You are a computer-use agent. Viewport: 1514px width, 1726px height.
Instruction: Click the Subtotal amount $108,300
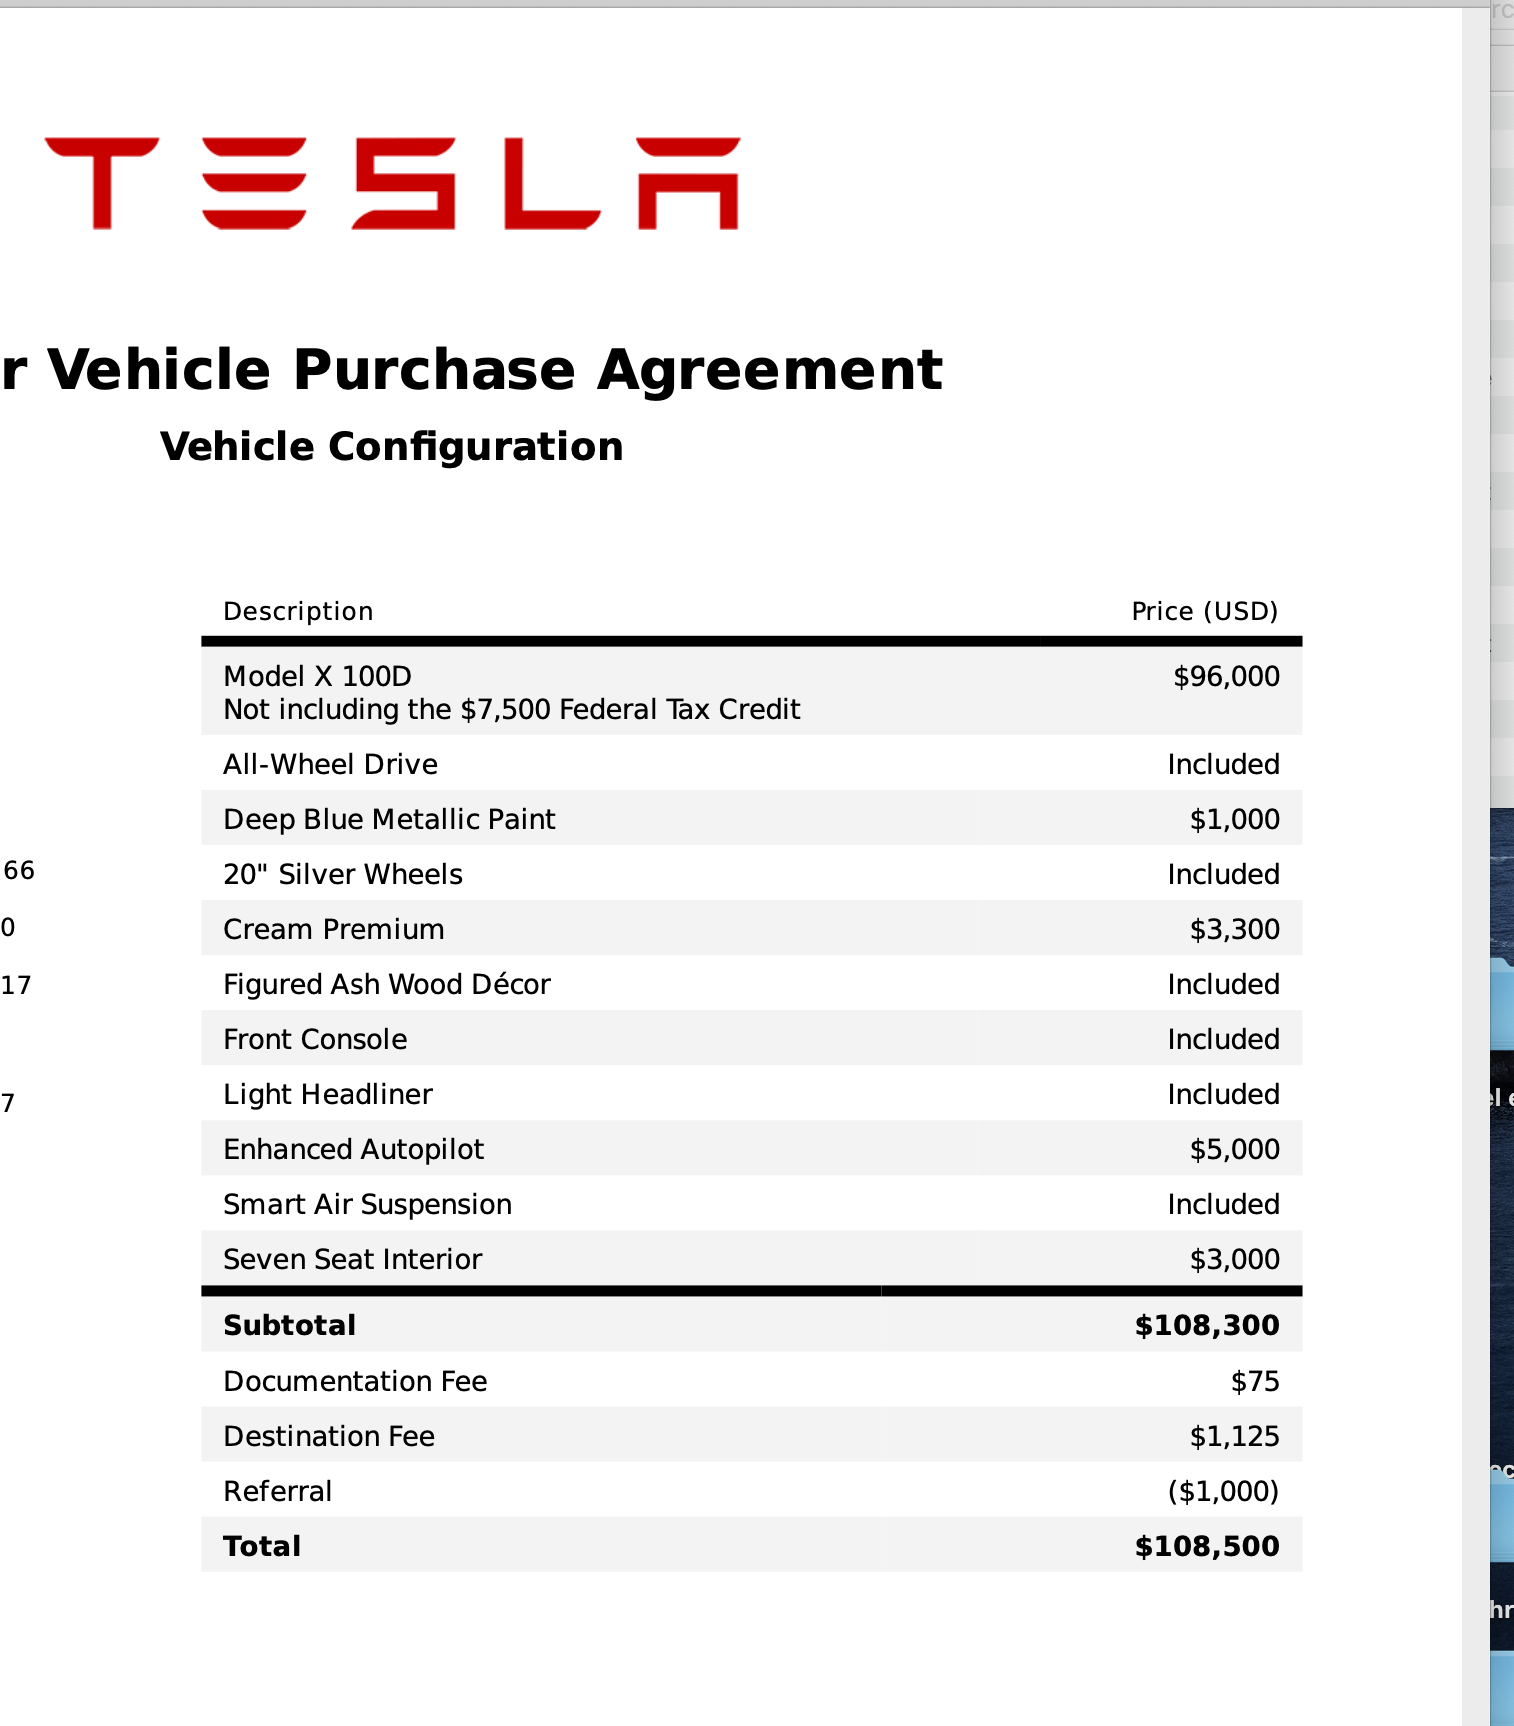[1206, 1325]
